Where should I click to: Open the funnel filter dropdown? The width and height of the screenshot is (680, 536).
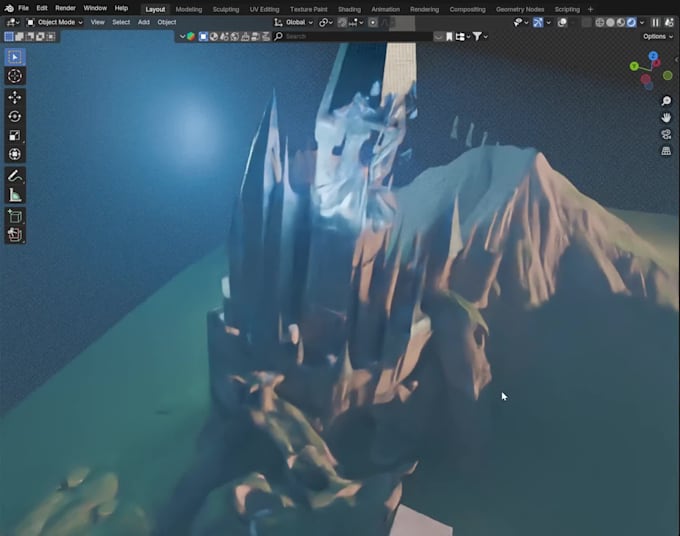click(x=480, y=36)
